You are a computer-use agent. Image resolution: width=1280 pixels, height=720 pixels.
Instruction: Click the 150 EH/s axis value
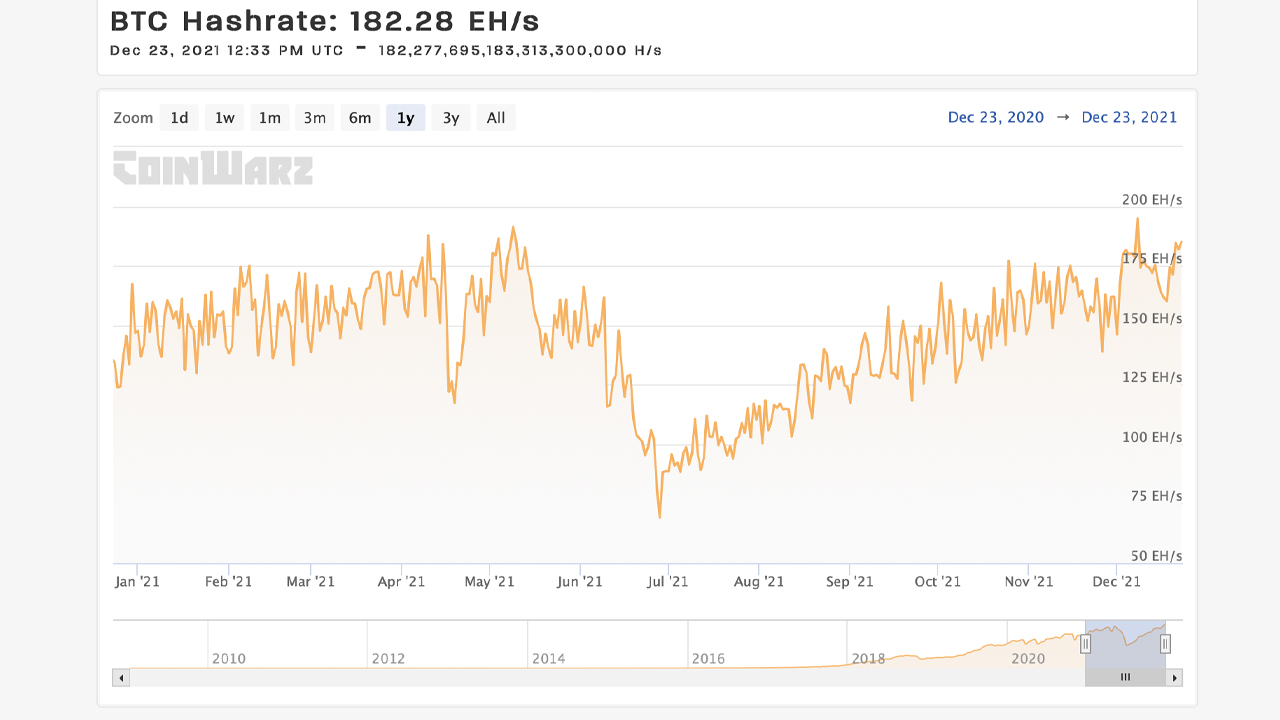click(x=1152, y=318)
